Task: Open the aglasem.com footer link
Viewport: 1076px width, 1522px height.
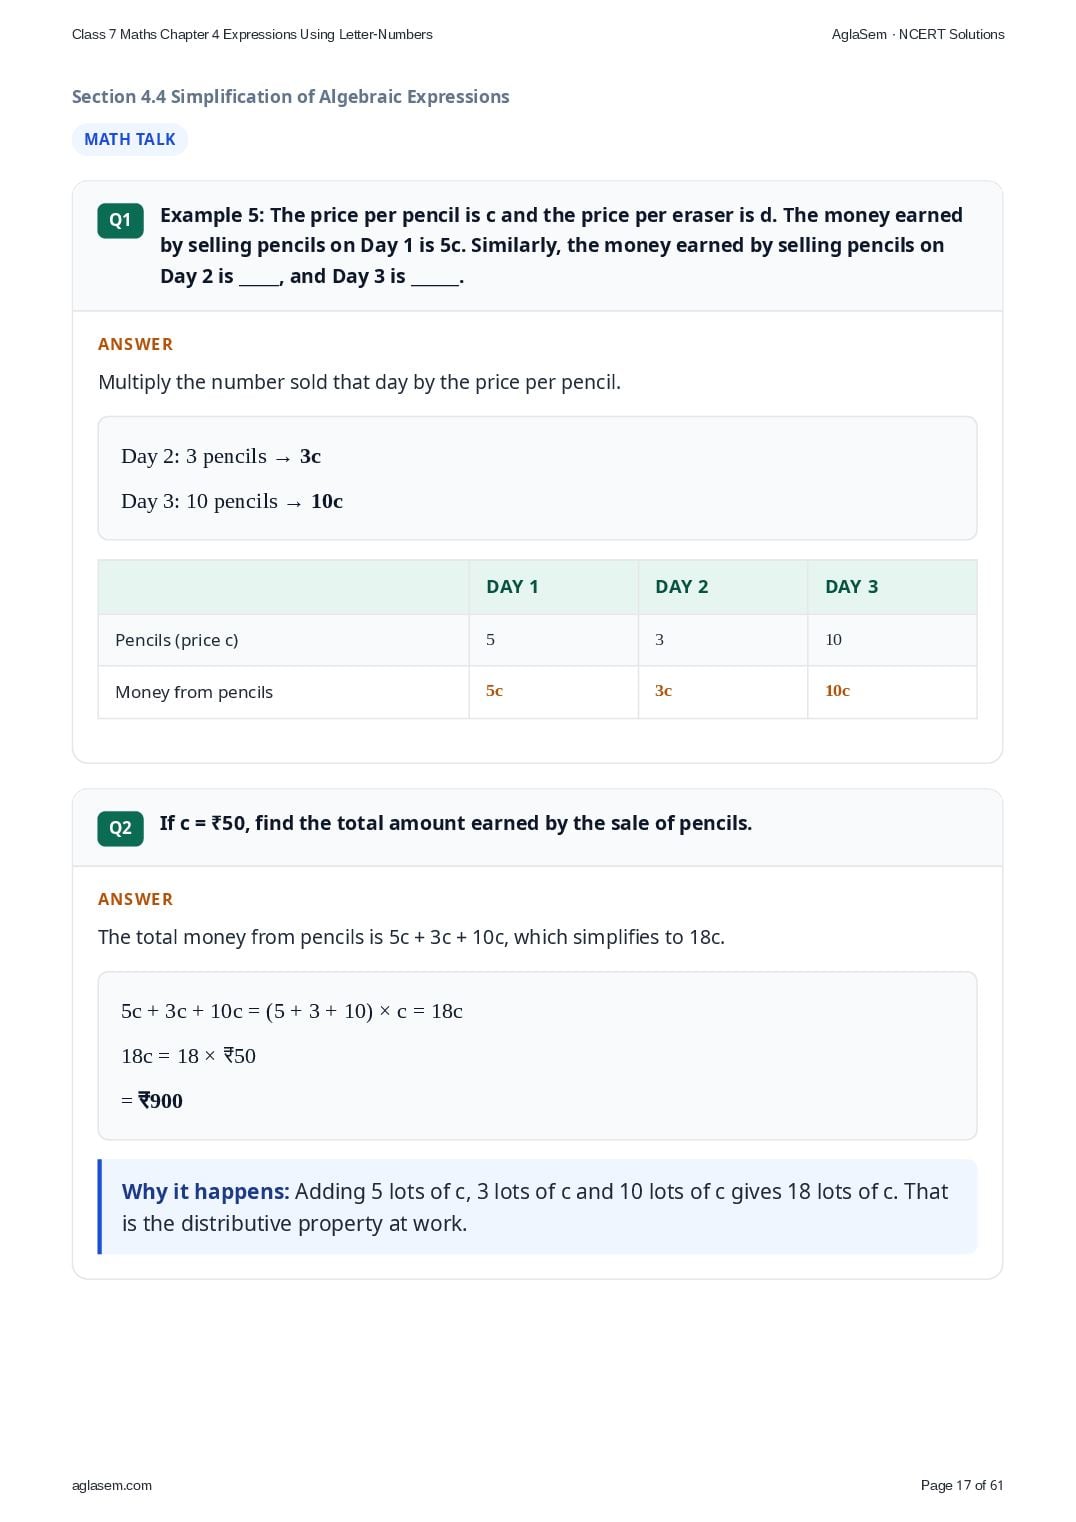Action: [x=112, y=1485]
